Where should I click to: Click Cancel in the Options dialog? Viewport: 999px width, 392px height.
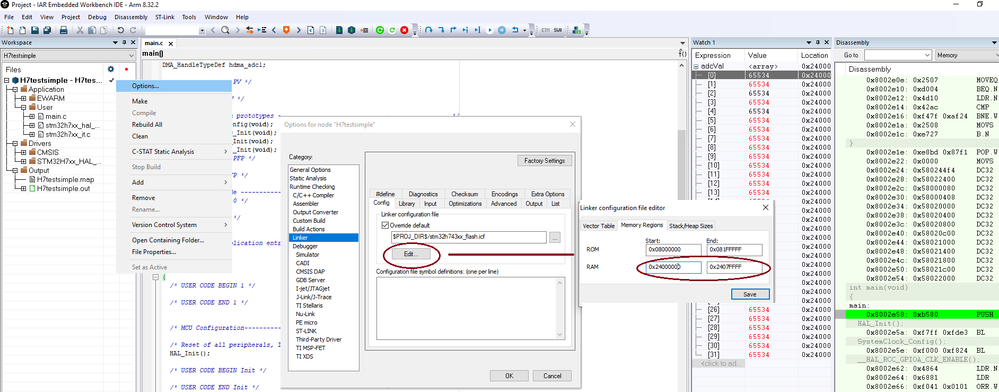pos(552,375)
